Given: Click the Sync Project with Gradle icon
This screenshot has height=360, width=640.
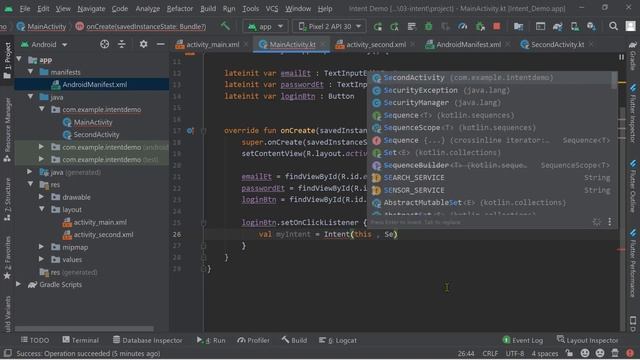Looking at the screenshot, I should (x=558, y=27).
